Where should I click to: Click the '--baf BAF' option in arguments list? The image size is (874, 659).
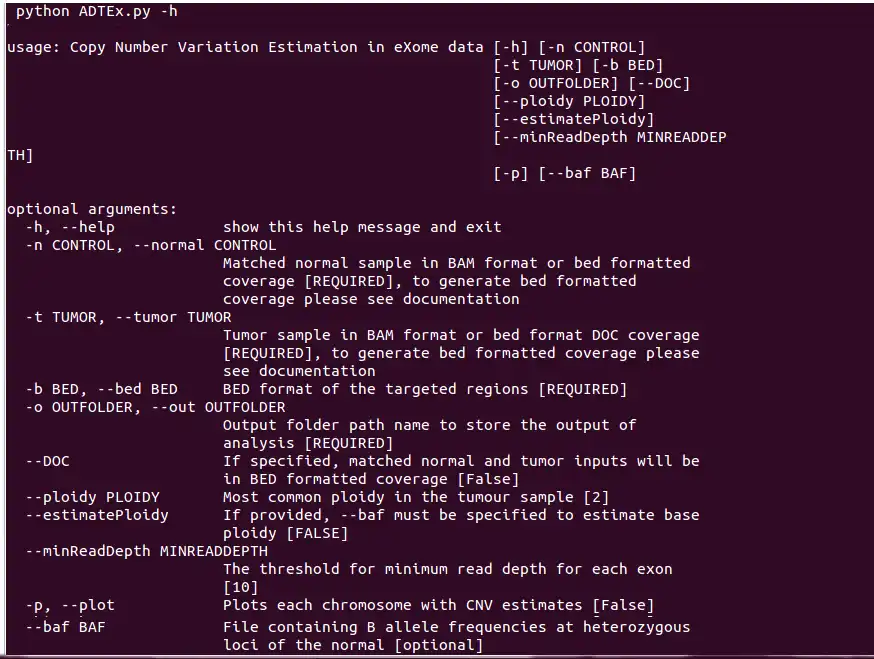[65, 627]
